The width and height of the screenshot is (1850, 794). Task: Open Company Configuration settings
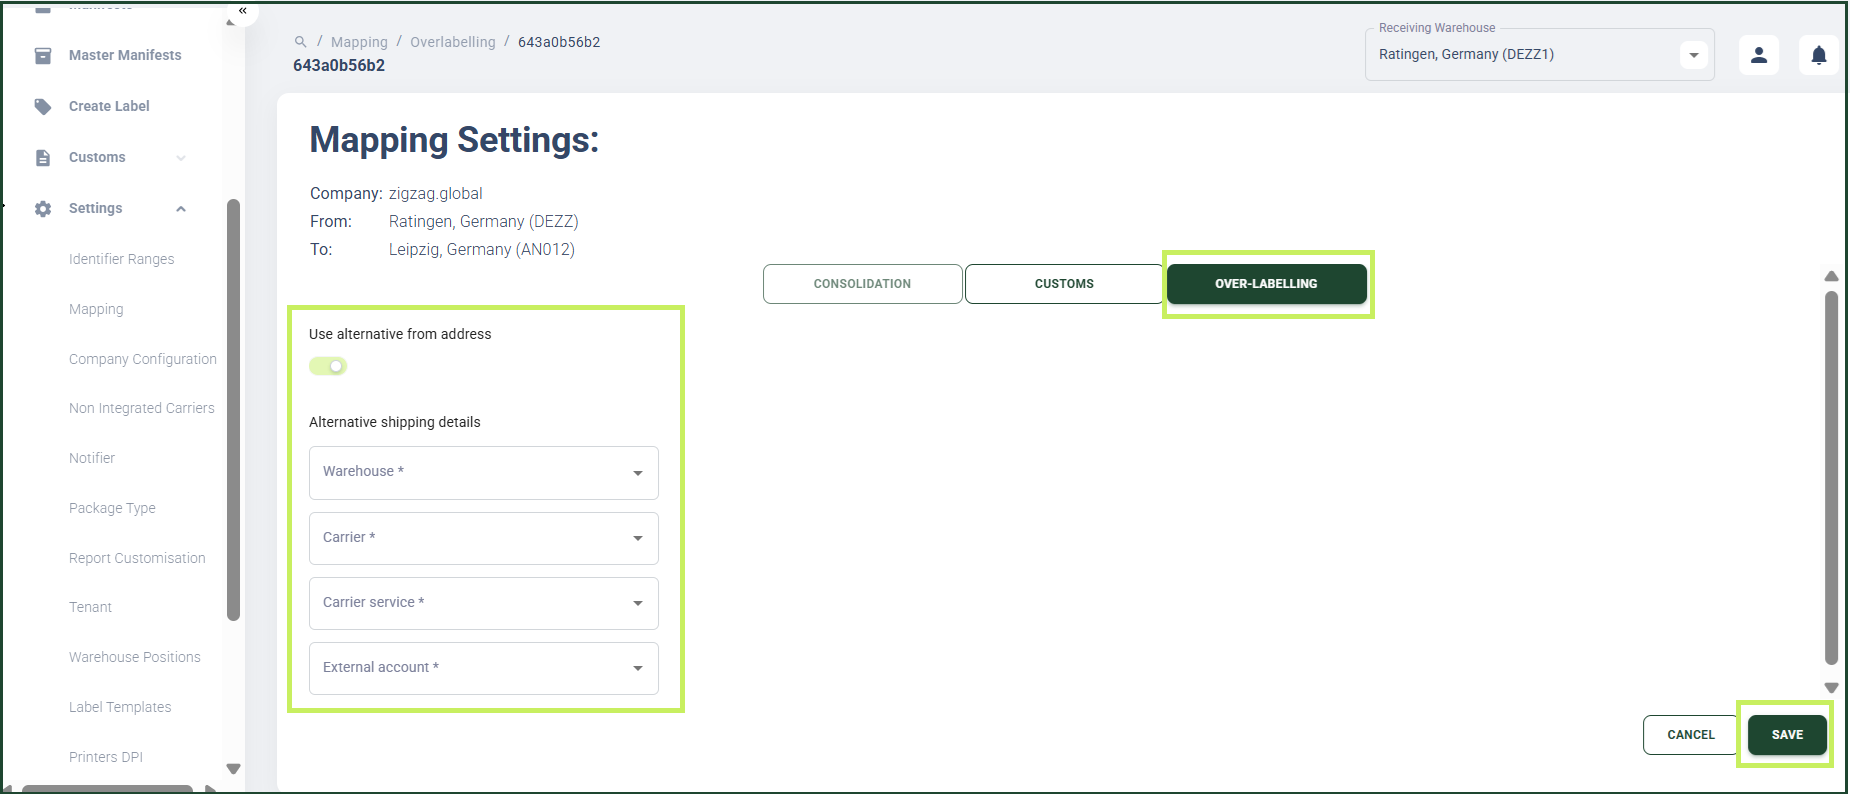coord(143,359)
